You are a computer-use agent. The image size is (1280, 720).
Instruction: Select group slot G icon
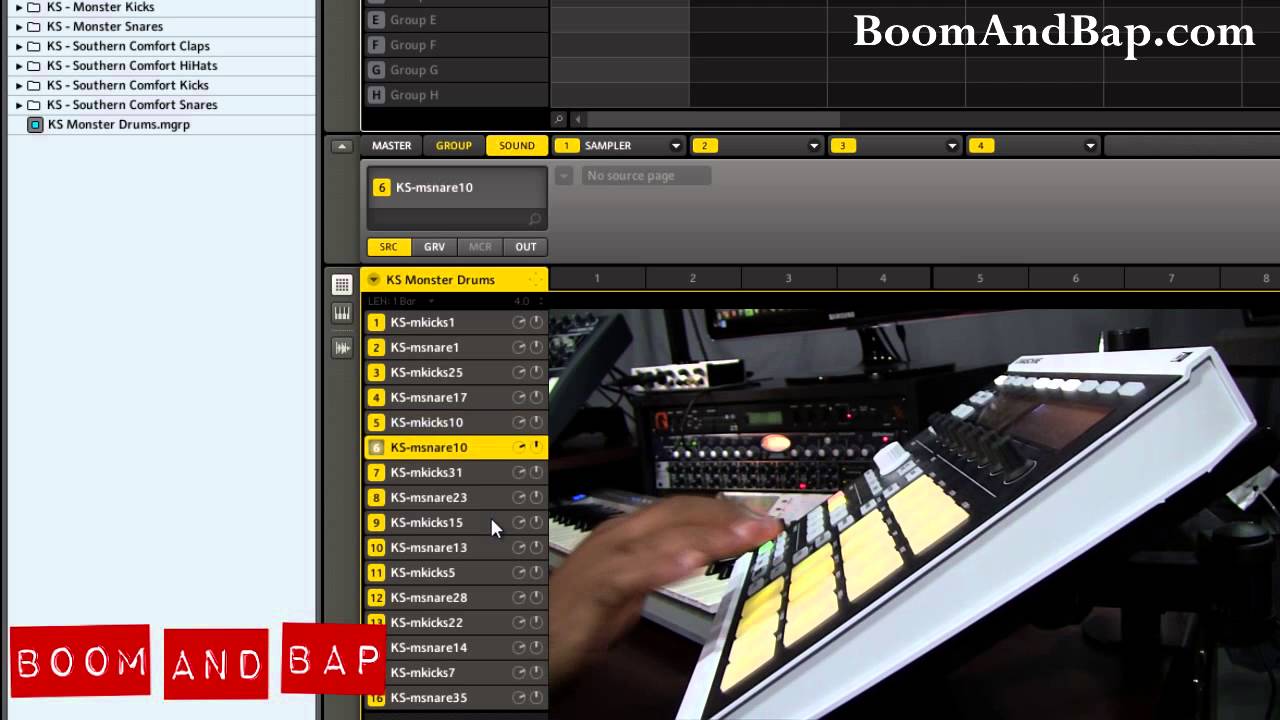click(376, 70)
